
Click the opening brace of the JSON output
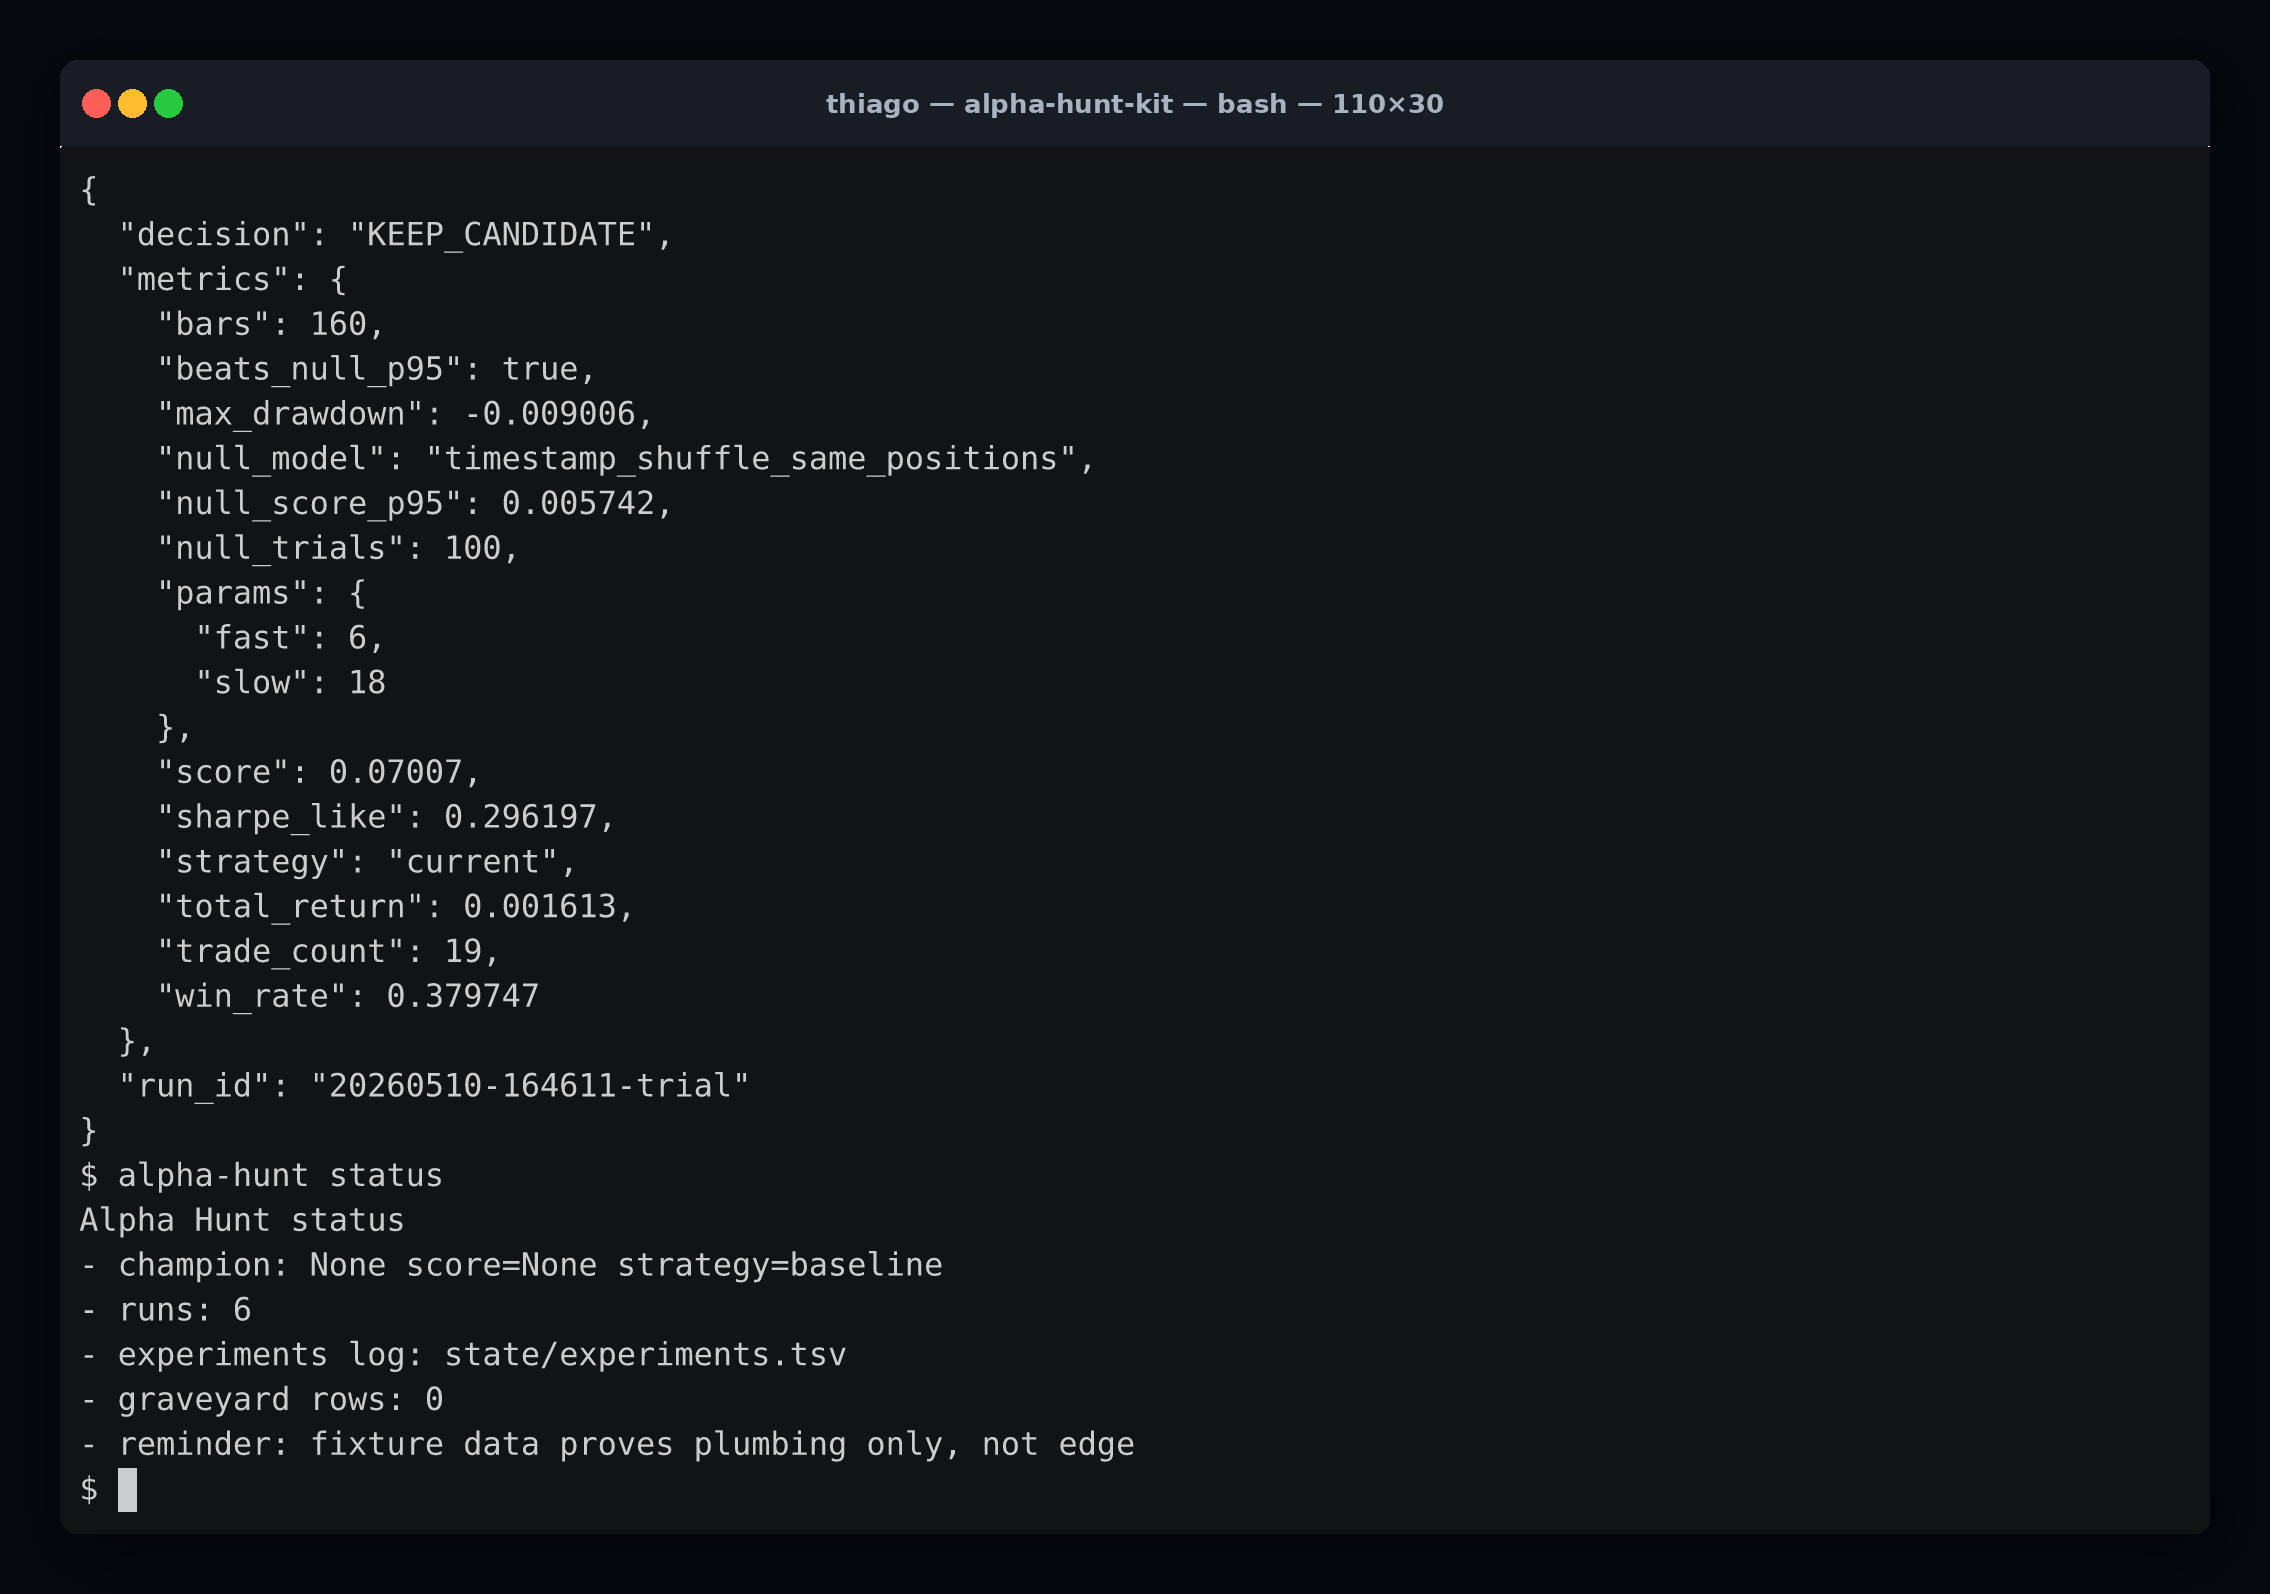89,190
